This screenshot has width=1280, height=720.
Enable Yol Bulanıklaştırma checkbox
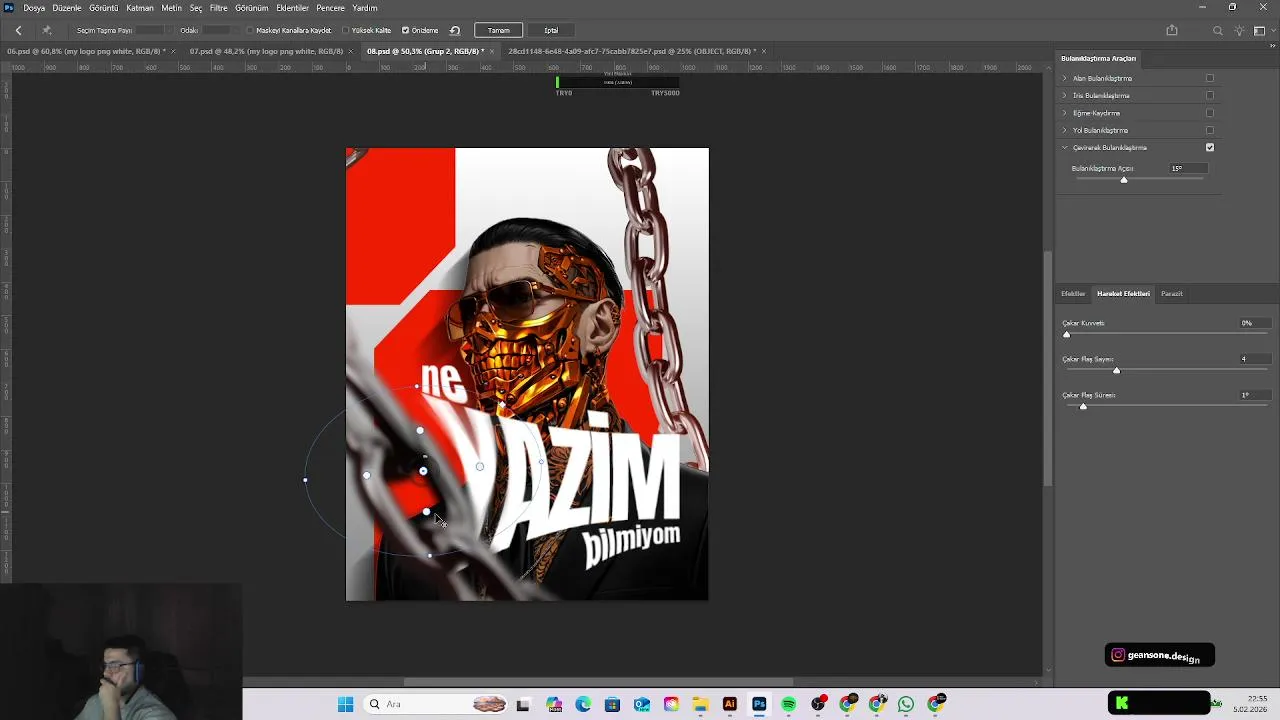click(x=1210, y=130)
